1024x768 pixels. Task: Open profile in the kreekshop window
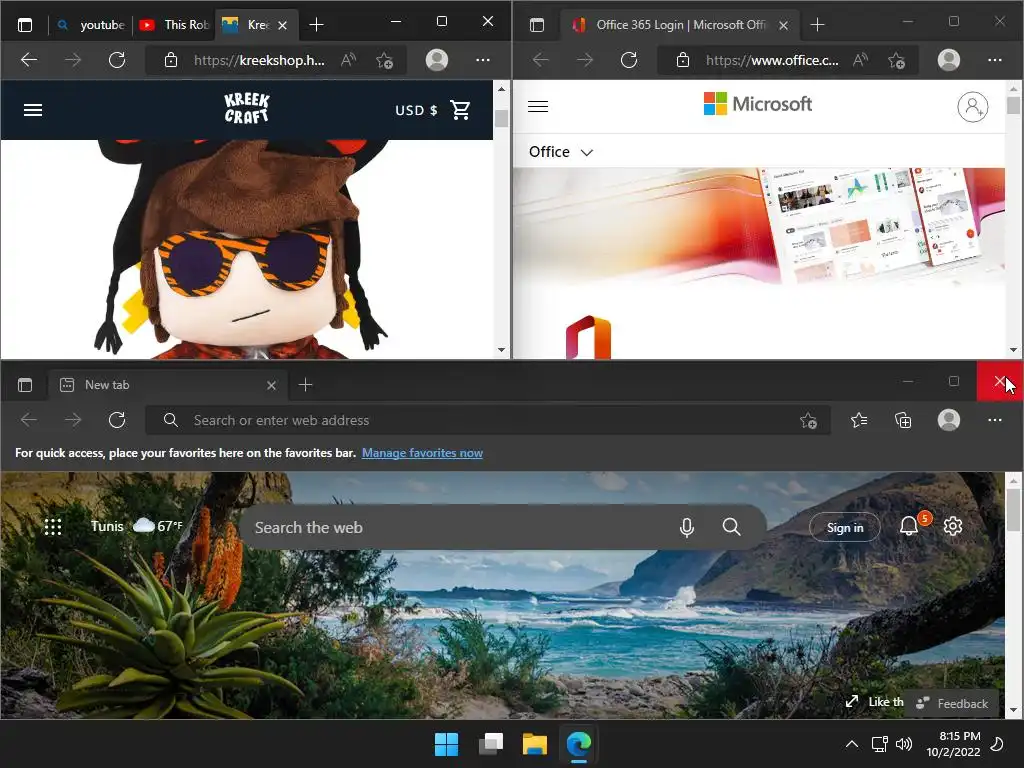437,60
